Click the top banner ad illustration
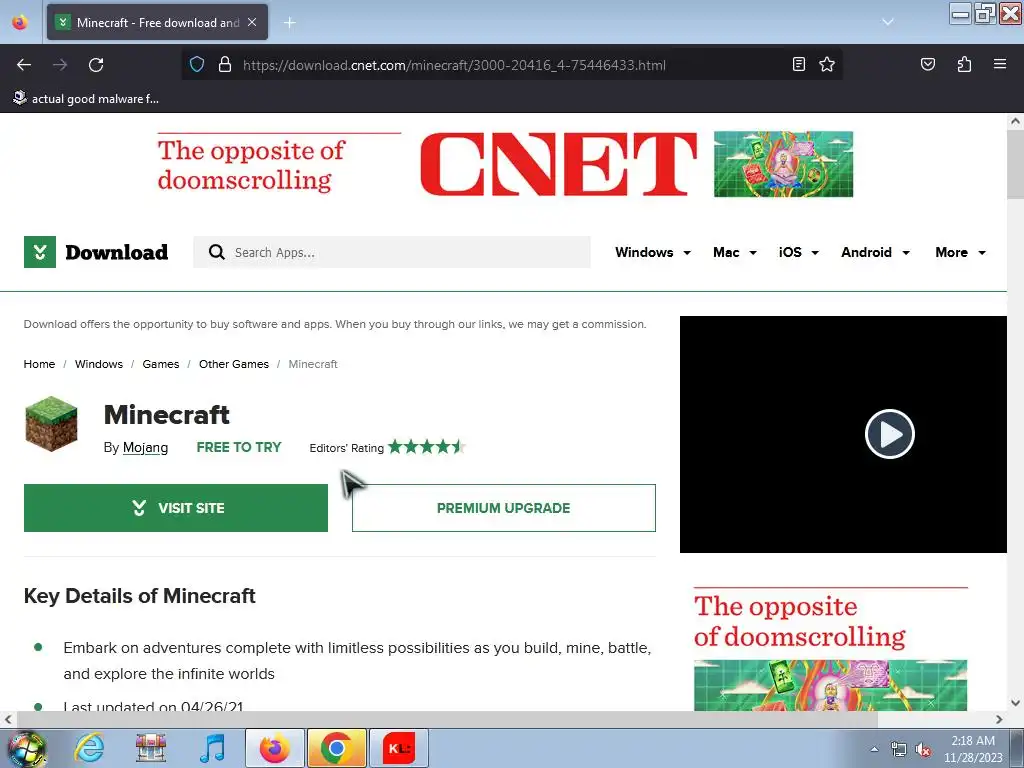Image resolution: width=1024 pixels, height=768 pixels. (783, 164)
